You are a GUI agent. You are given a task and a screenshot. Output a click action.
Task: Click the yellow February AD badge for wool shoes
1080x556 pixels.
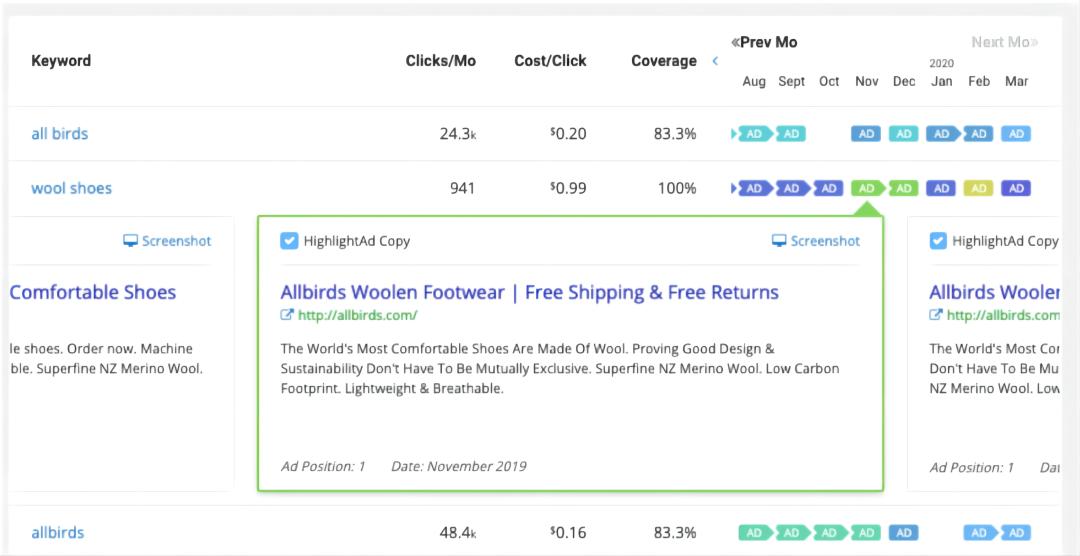pyautogui.click(x=979, y=188)
